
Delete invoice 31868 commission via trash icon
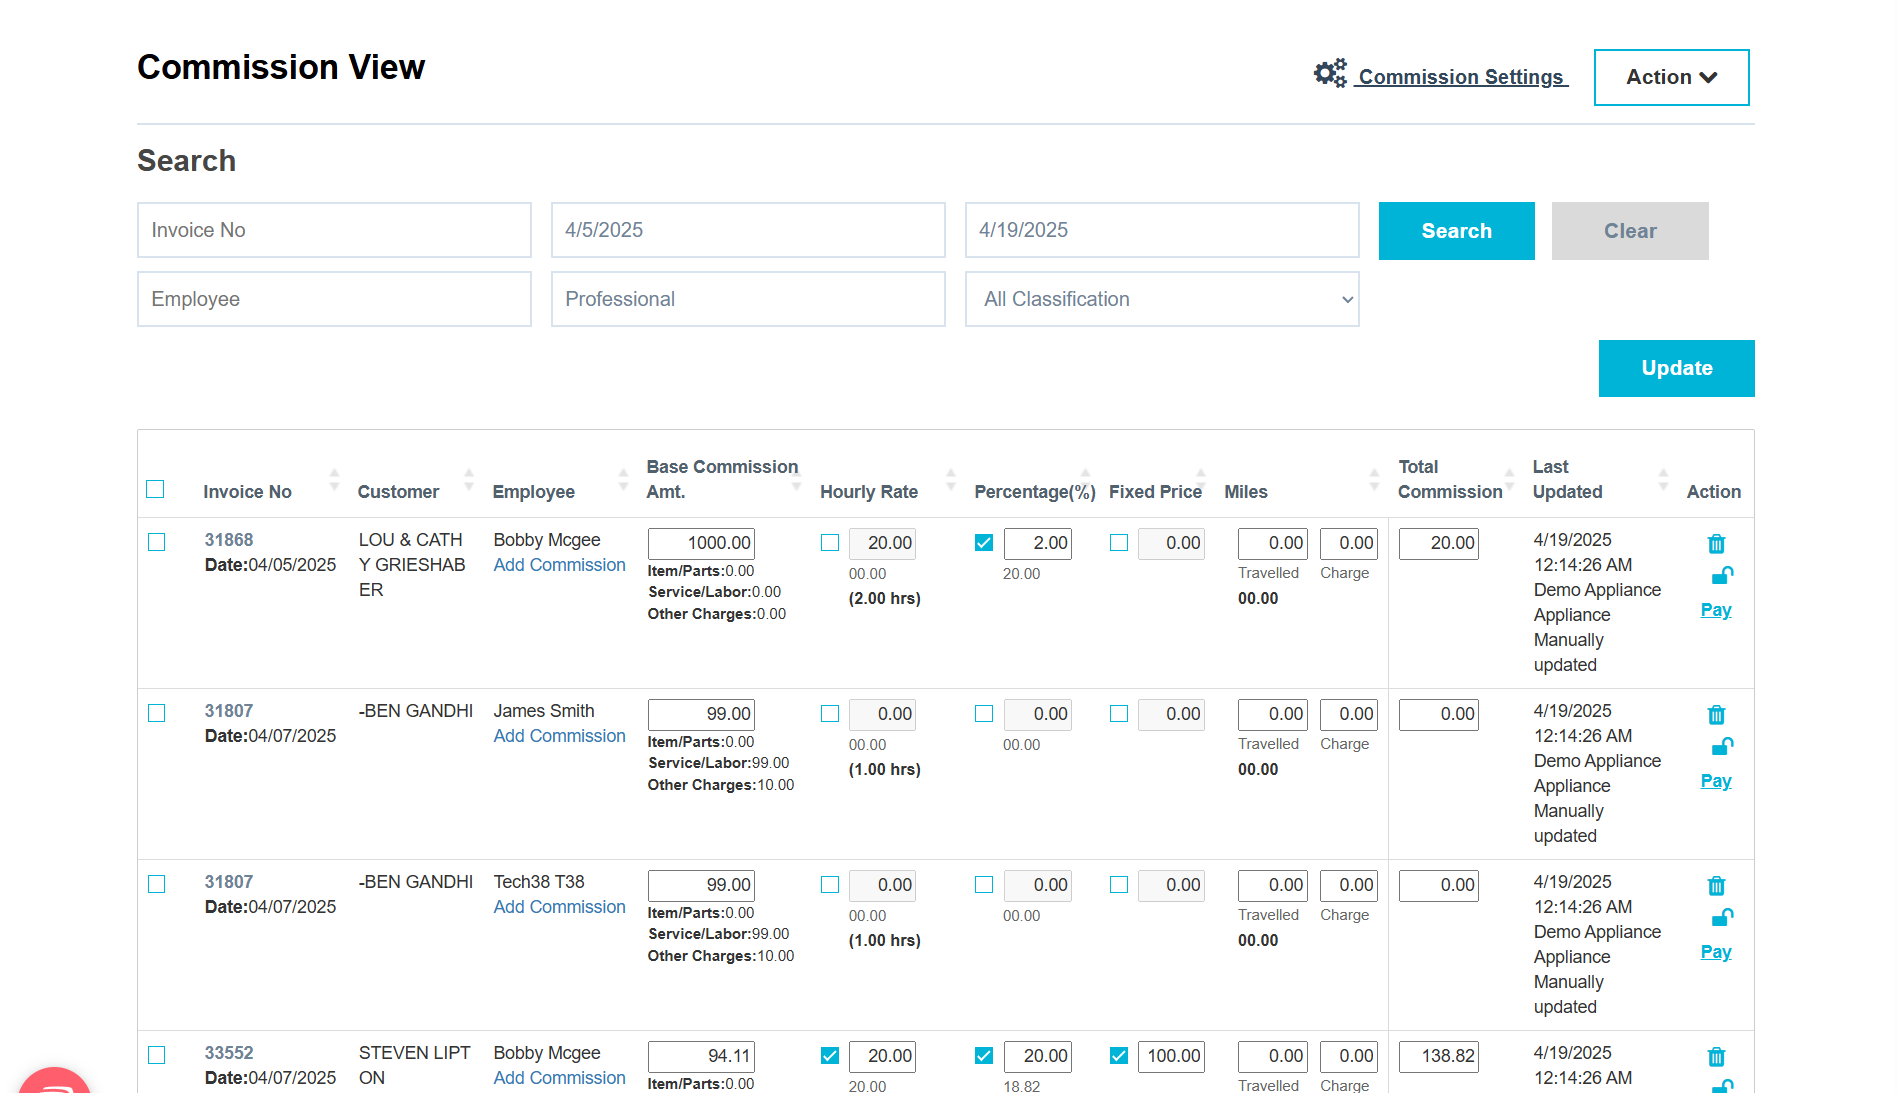click(x=1716, y=544)
